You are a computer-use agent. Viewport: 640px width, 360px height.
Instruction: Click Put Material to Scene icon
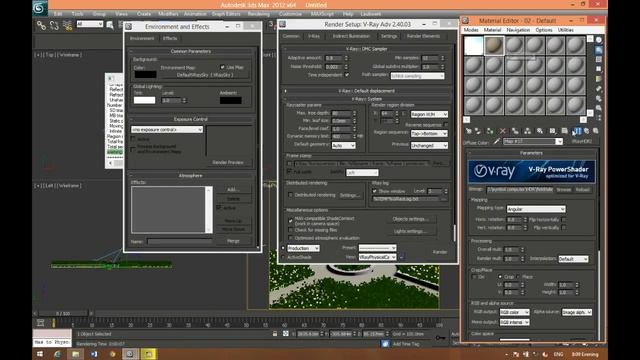coord(478,131)
